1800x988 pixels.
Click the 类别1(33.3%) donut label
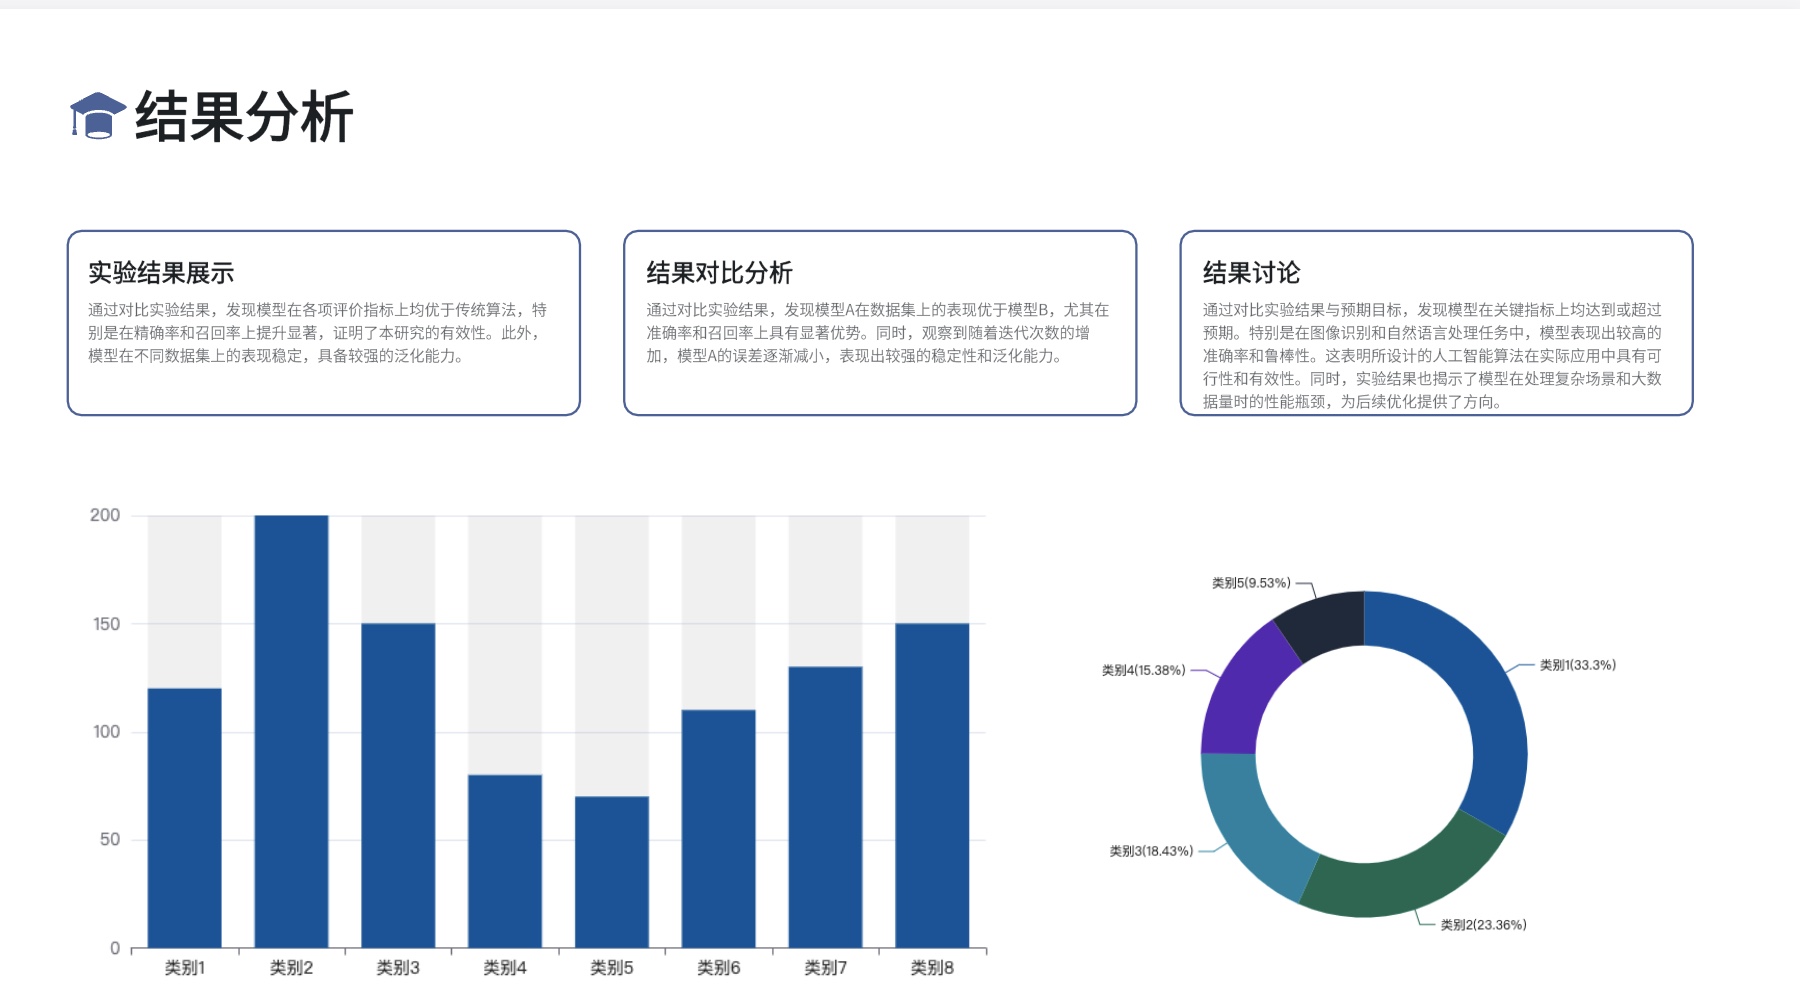click(1577, 665)
